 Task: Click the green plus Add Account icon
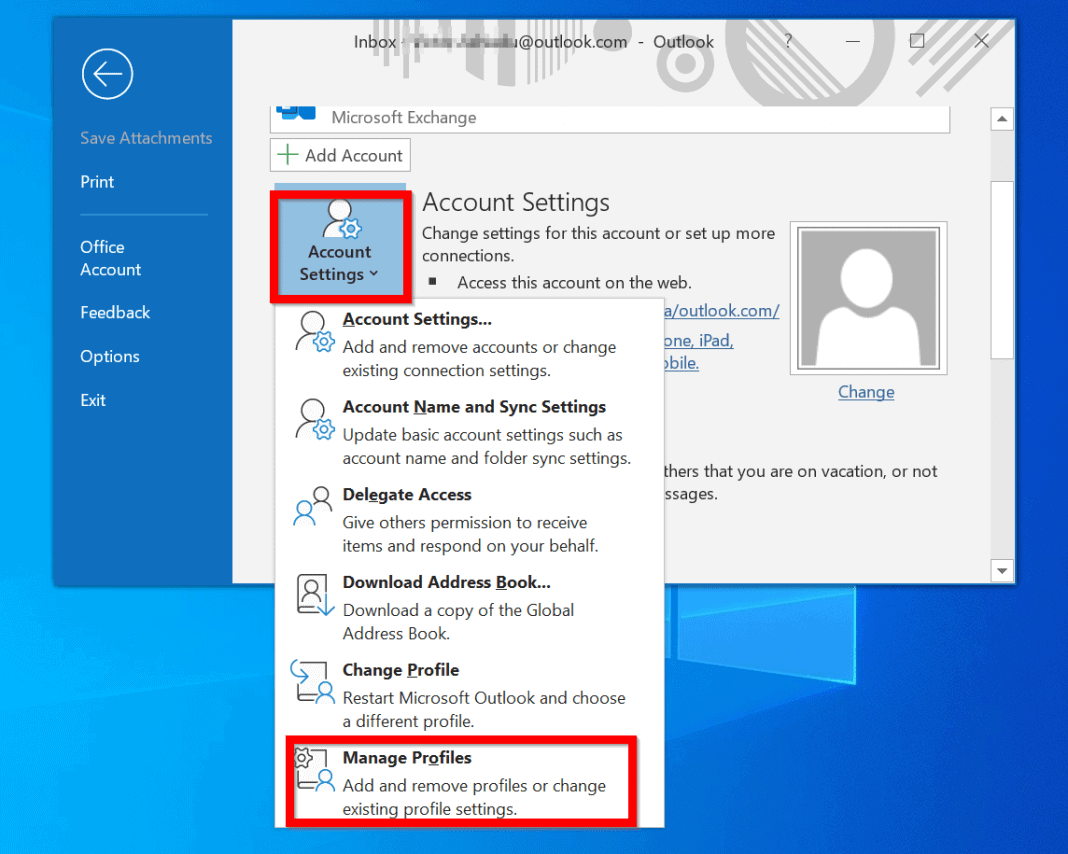[x=288, y=155]
